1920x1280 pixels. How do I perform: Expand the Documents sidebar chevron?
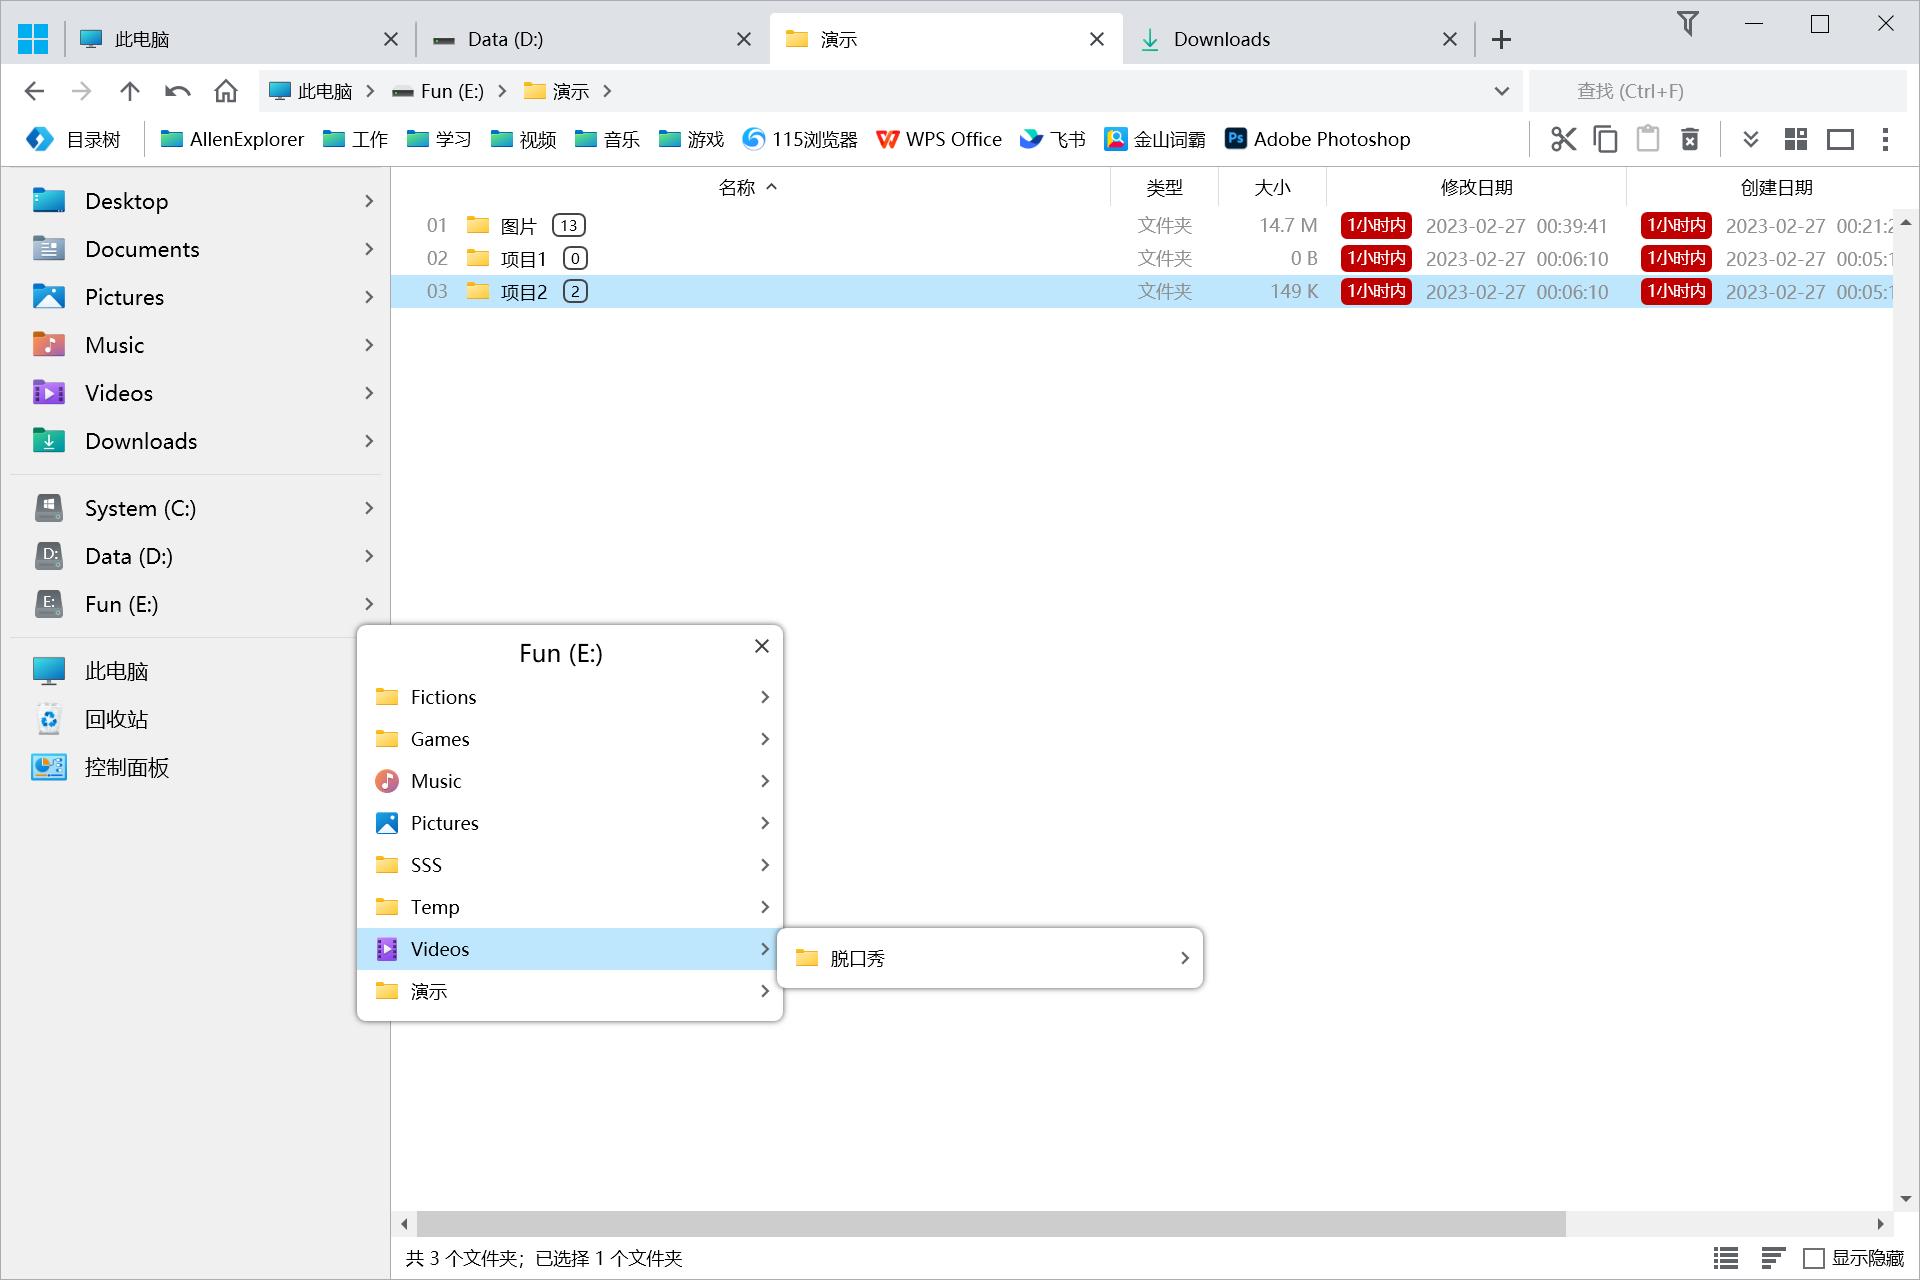pos(369,249)
